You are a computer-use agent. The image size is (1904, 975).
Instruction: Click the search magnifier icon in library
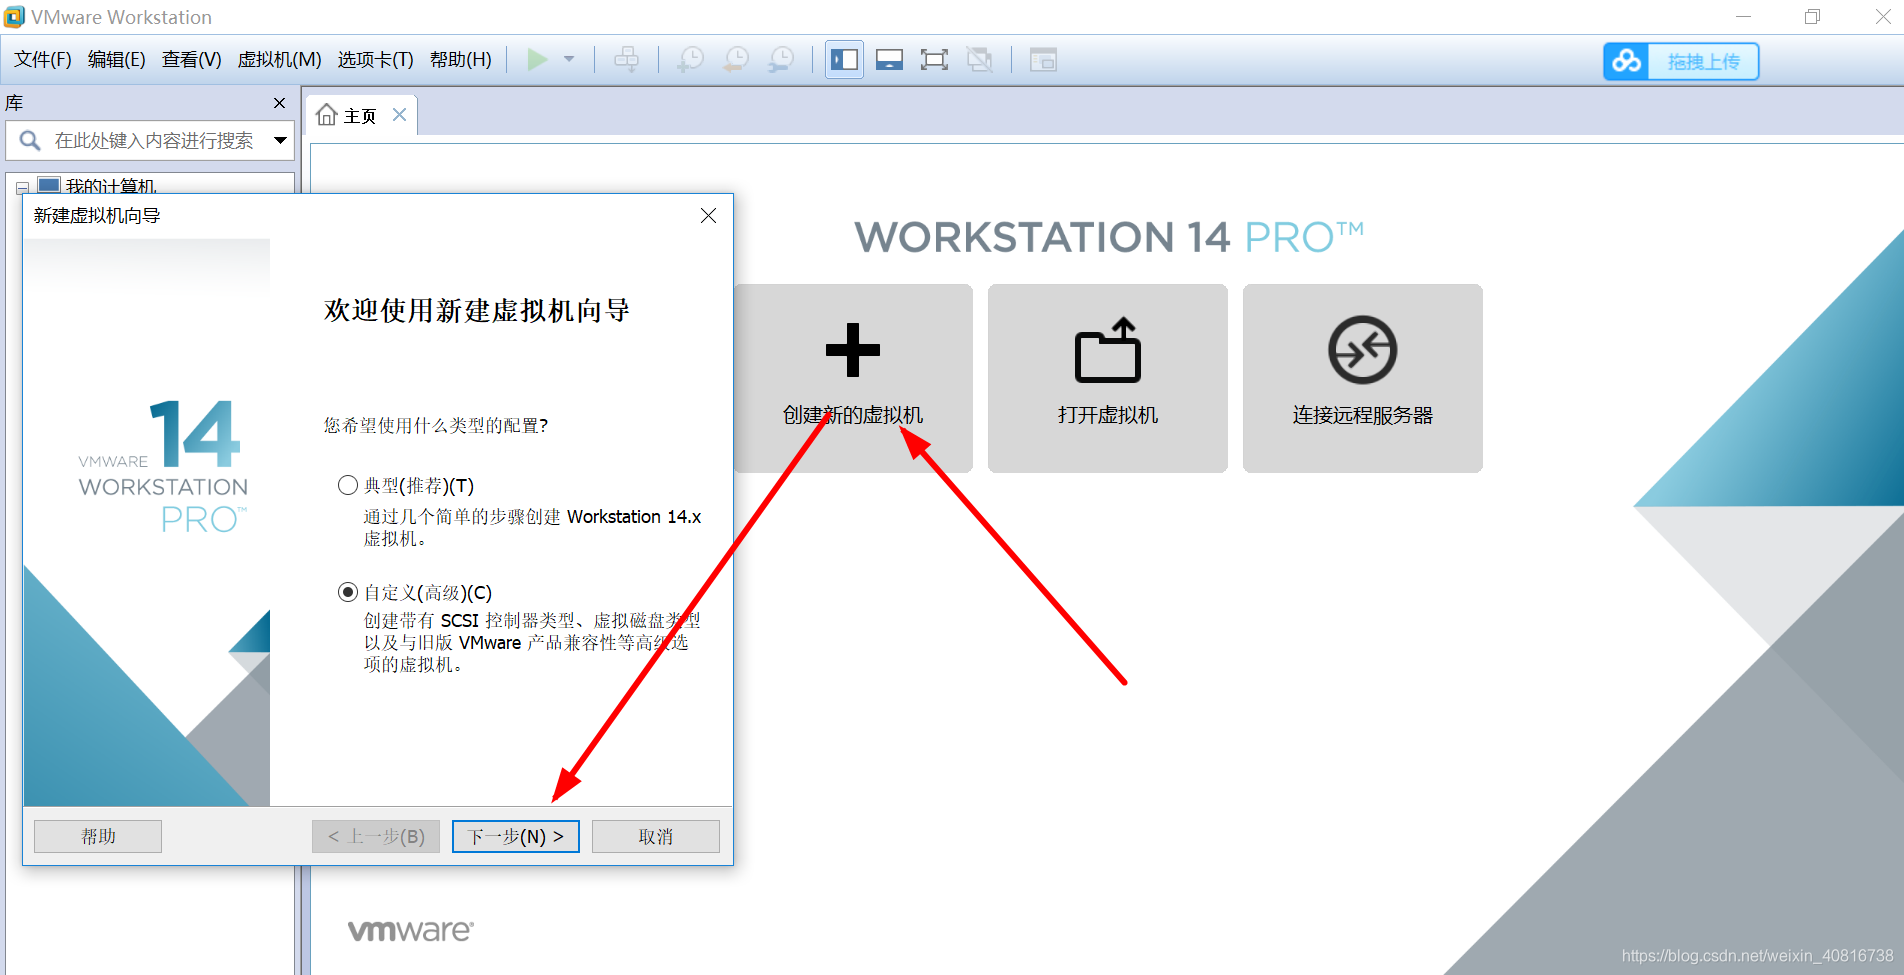tap(30, 141)
